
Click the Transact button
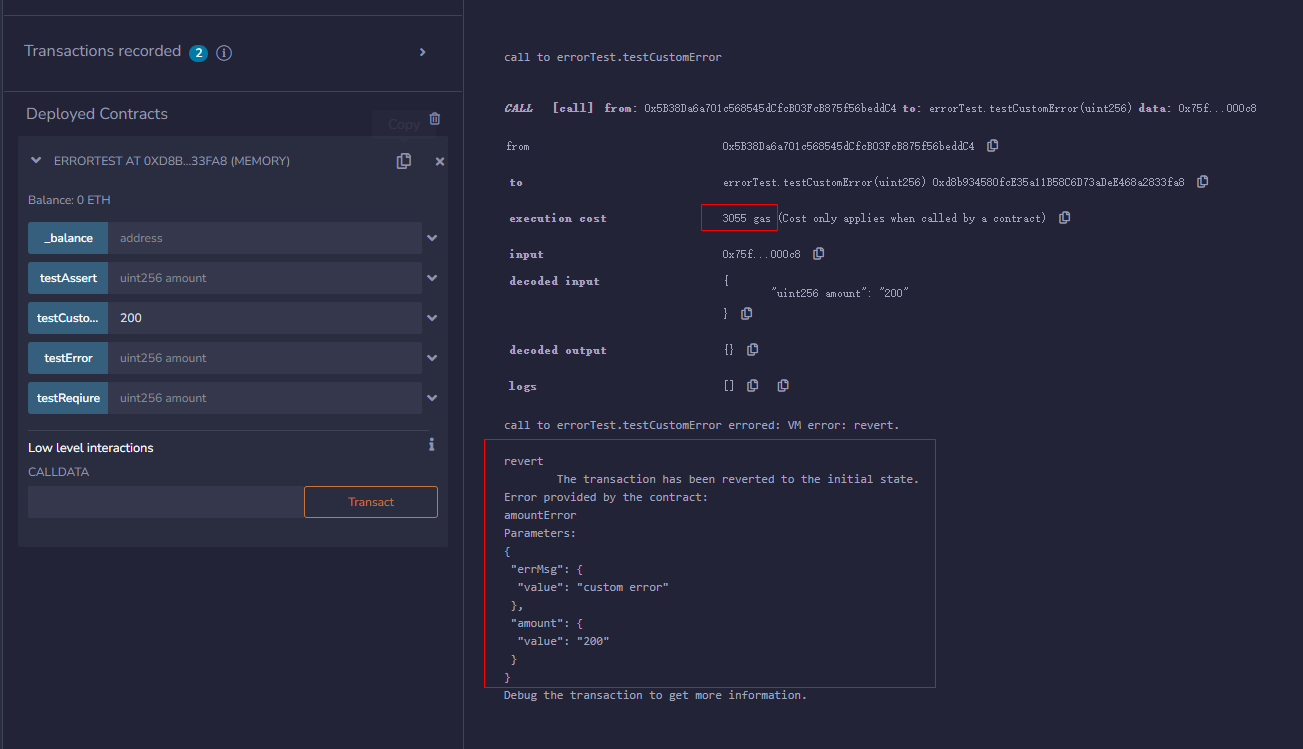(x=371, y=502)
